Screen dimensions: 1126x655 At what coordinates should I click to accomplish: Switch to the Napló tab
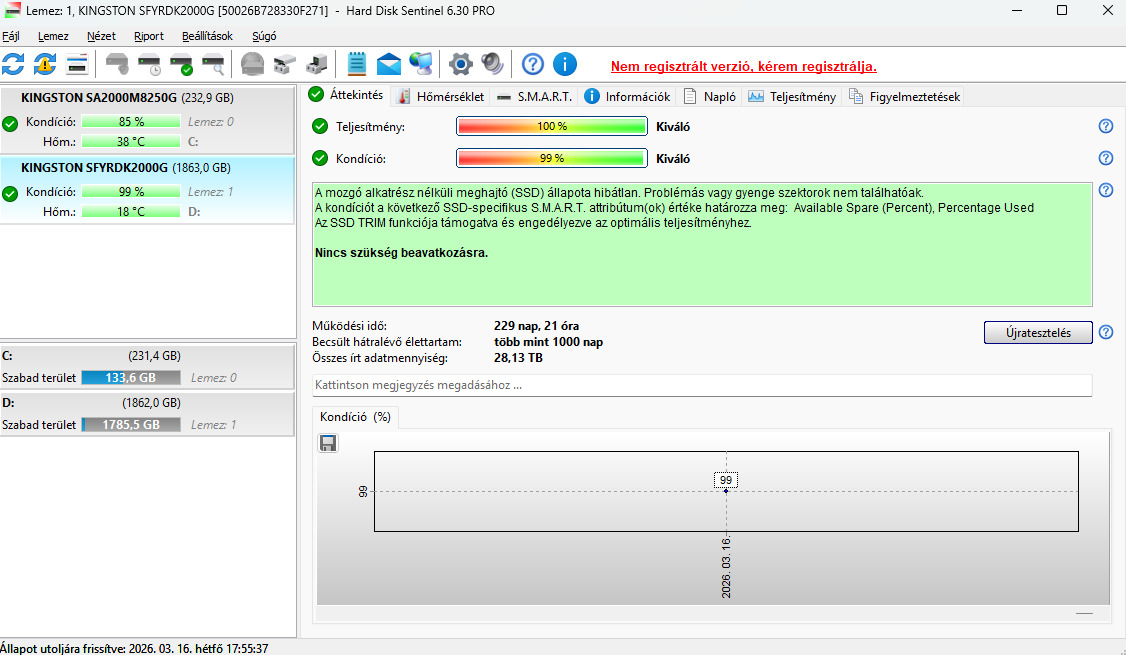click(x=709, y=96)
